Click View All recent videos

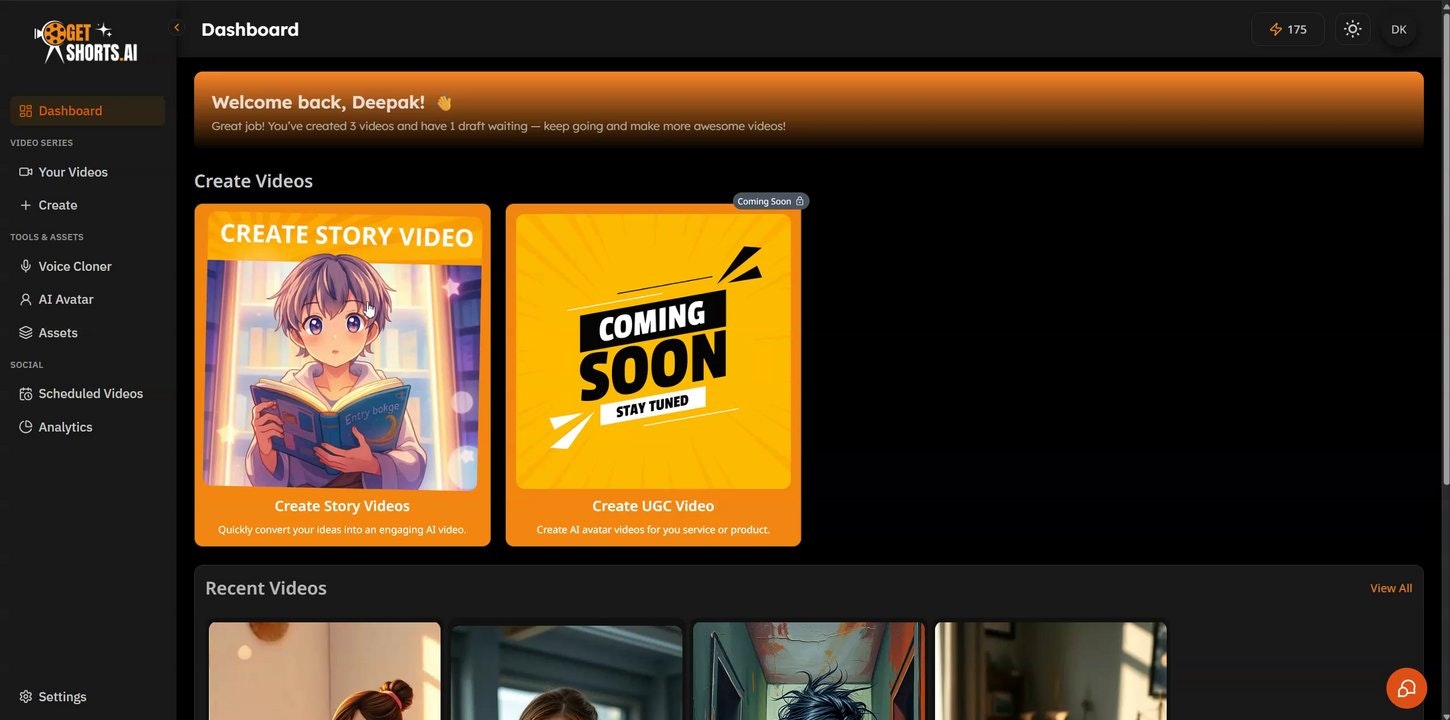[1391, 588]
